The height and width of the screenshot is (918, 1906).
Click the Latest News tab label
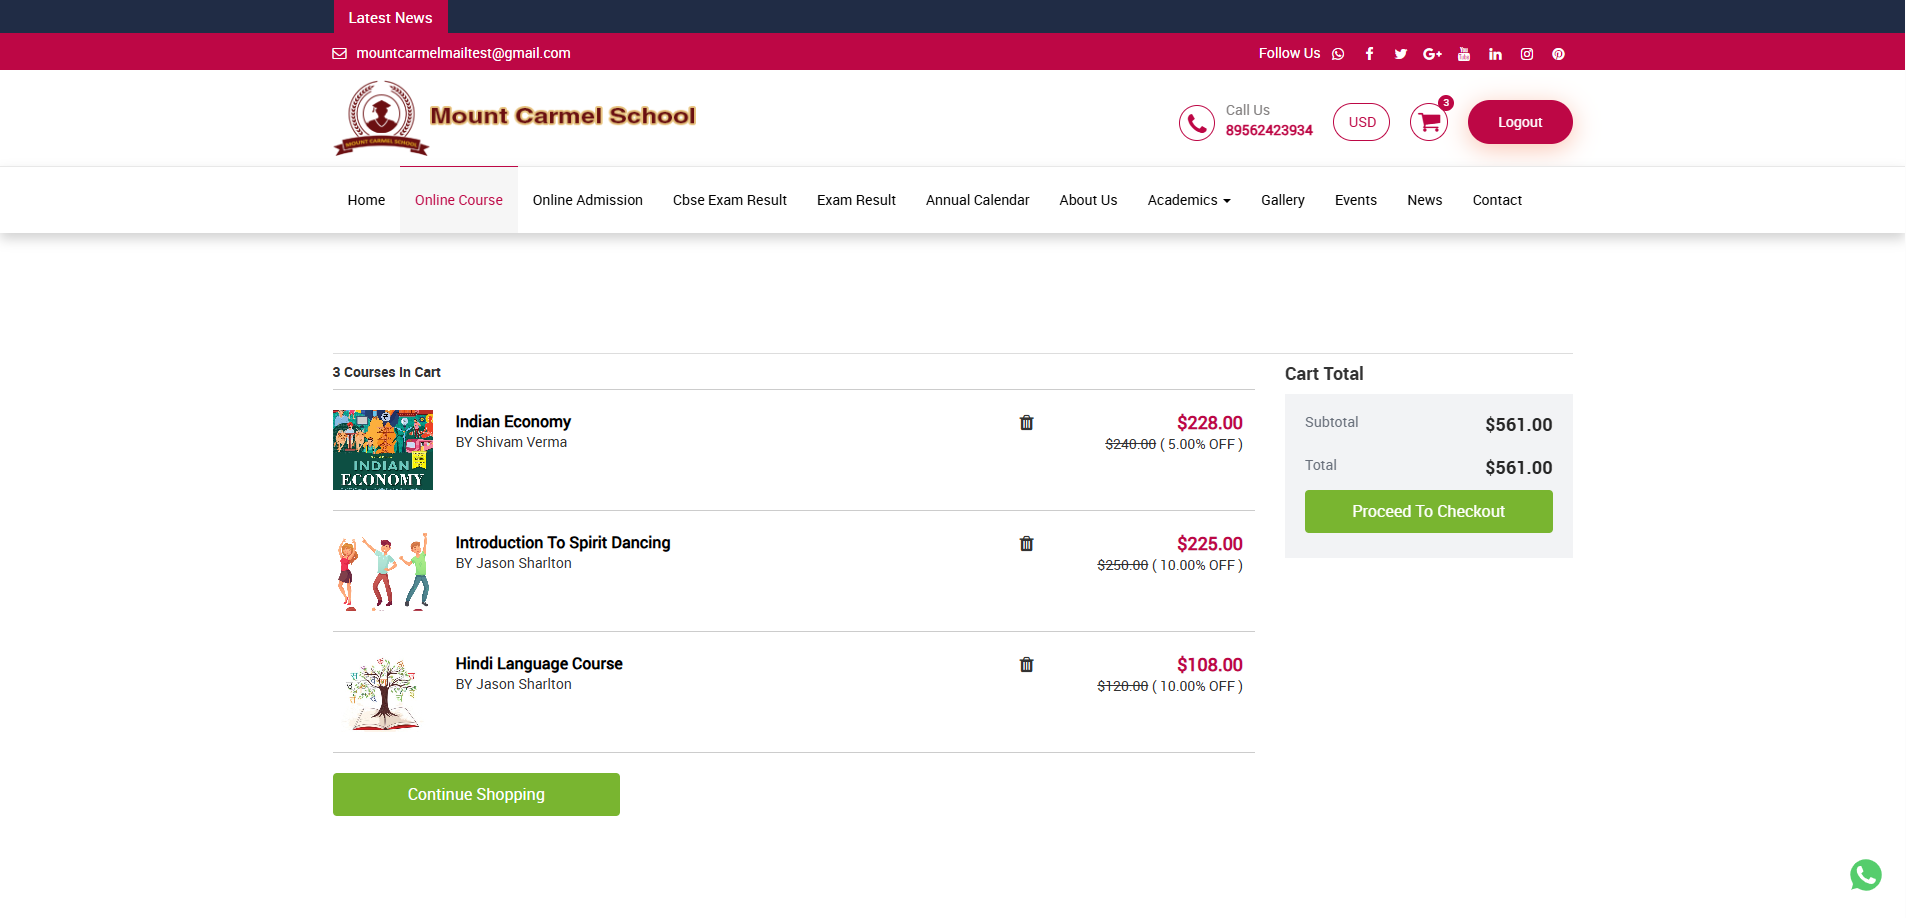click(x=390, y=18)
